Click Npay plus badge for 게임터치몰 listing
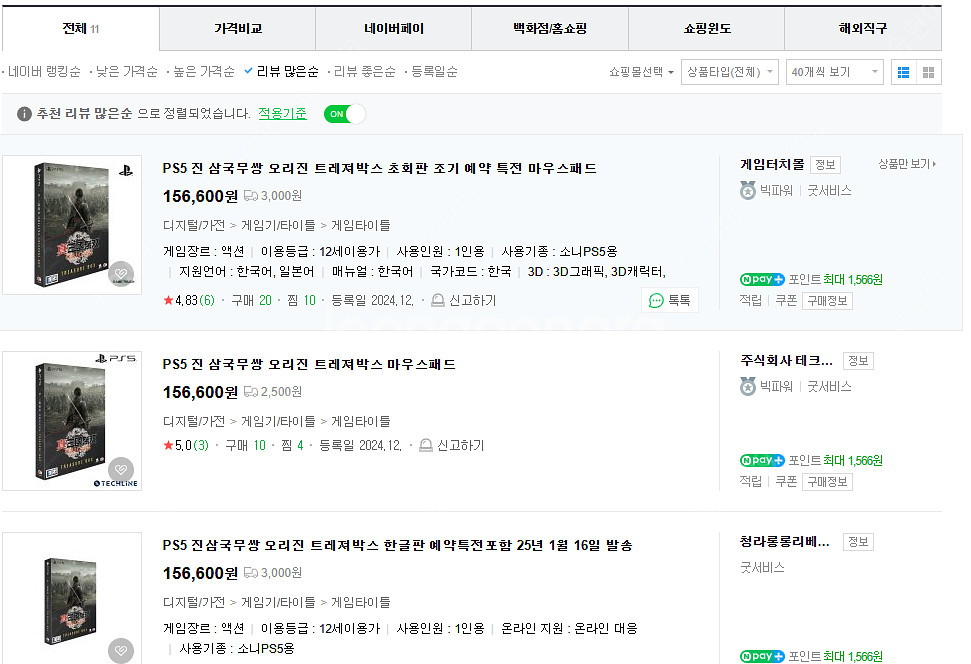Viewport: 971px width, 664px height. pos(762,279)
